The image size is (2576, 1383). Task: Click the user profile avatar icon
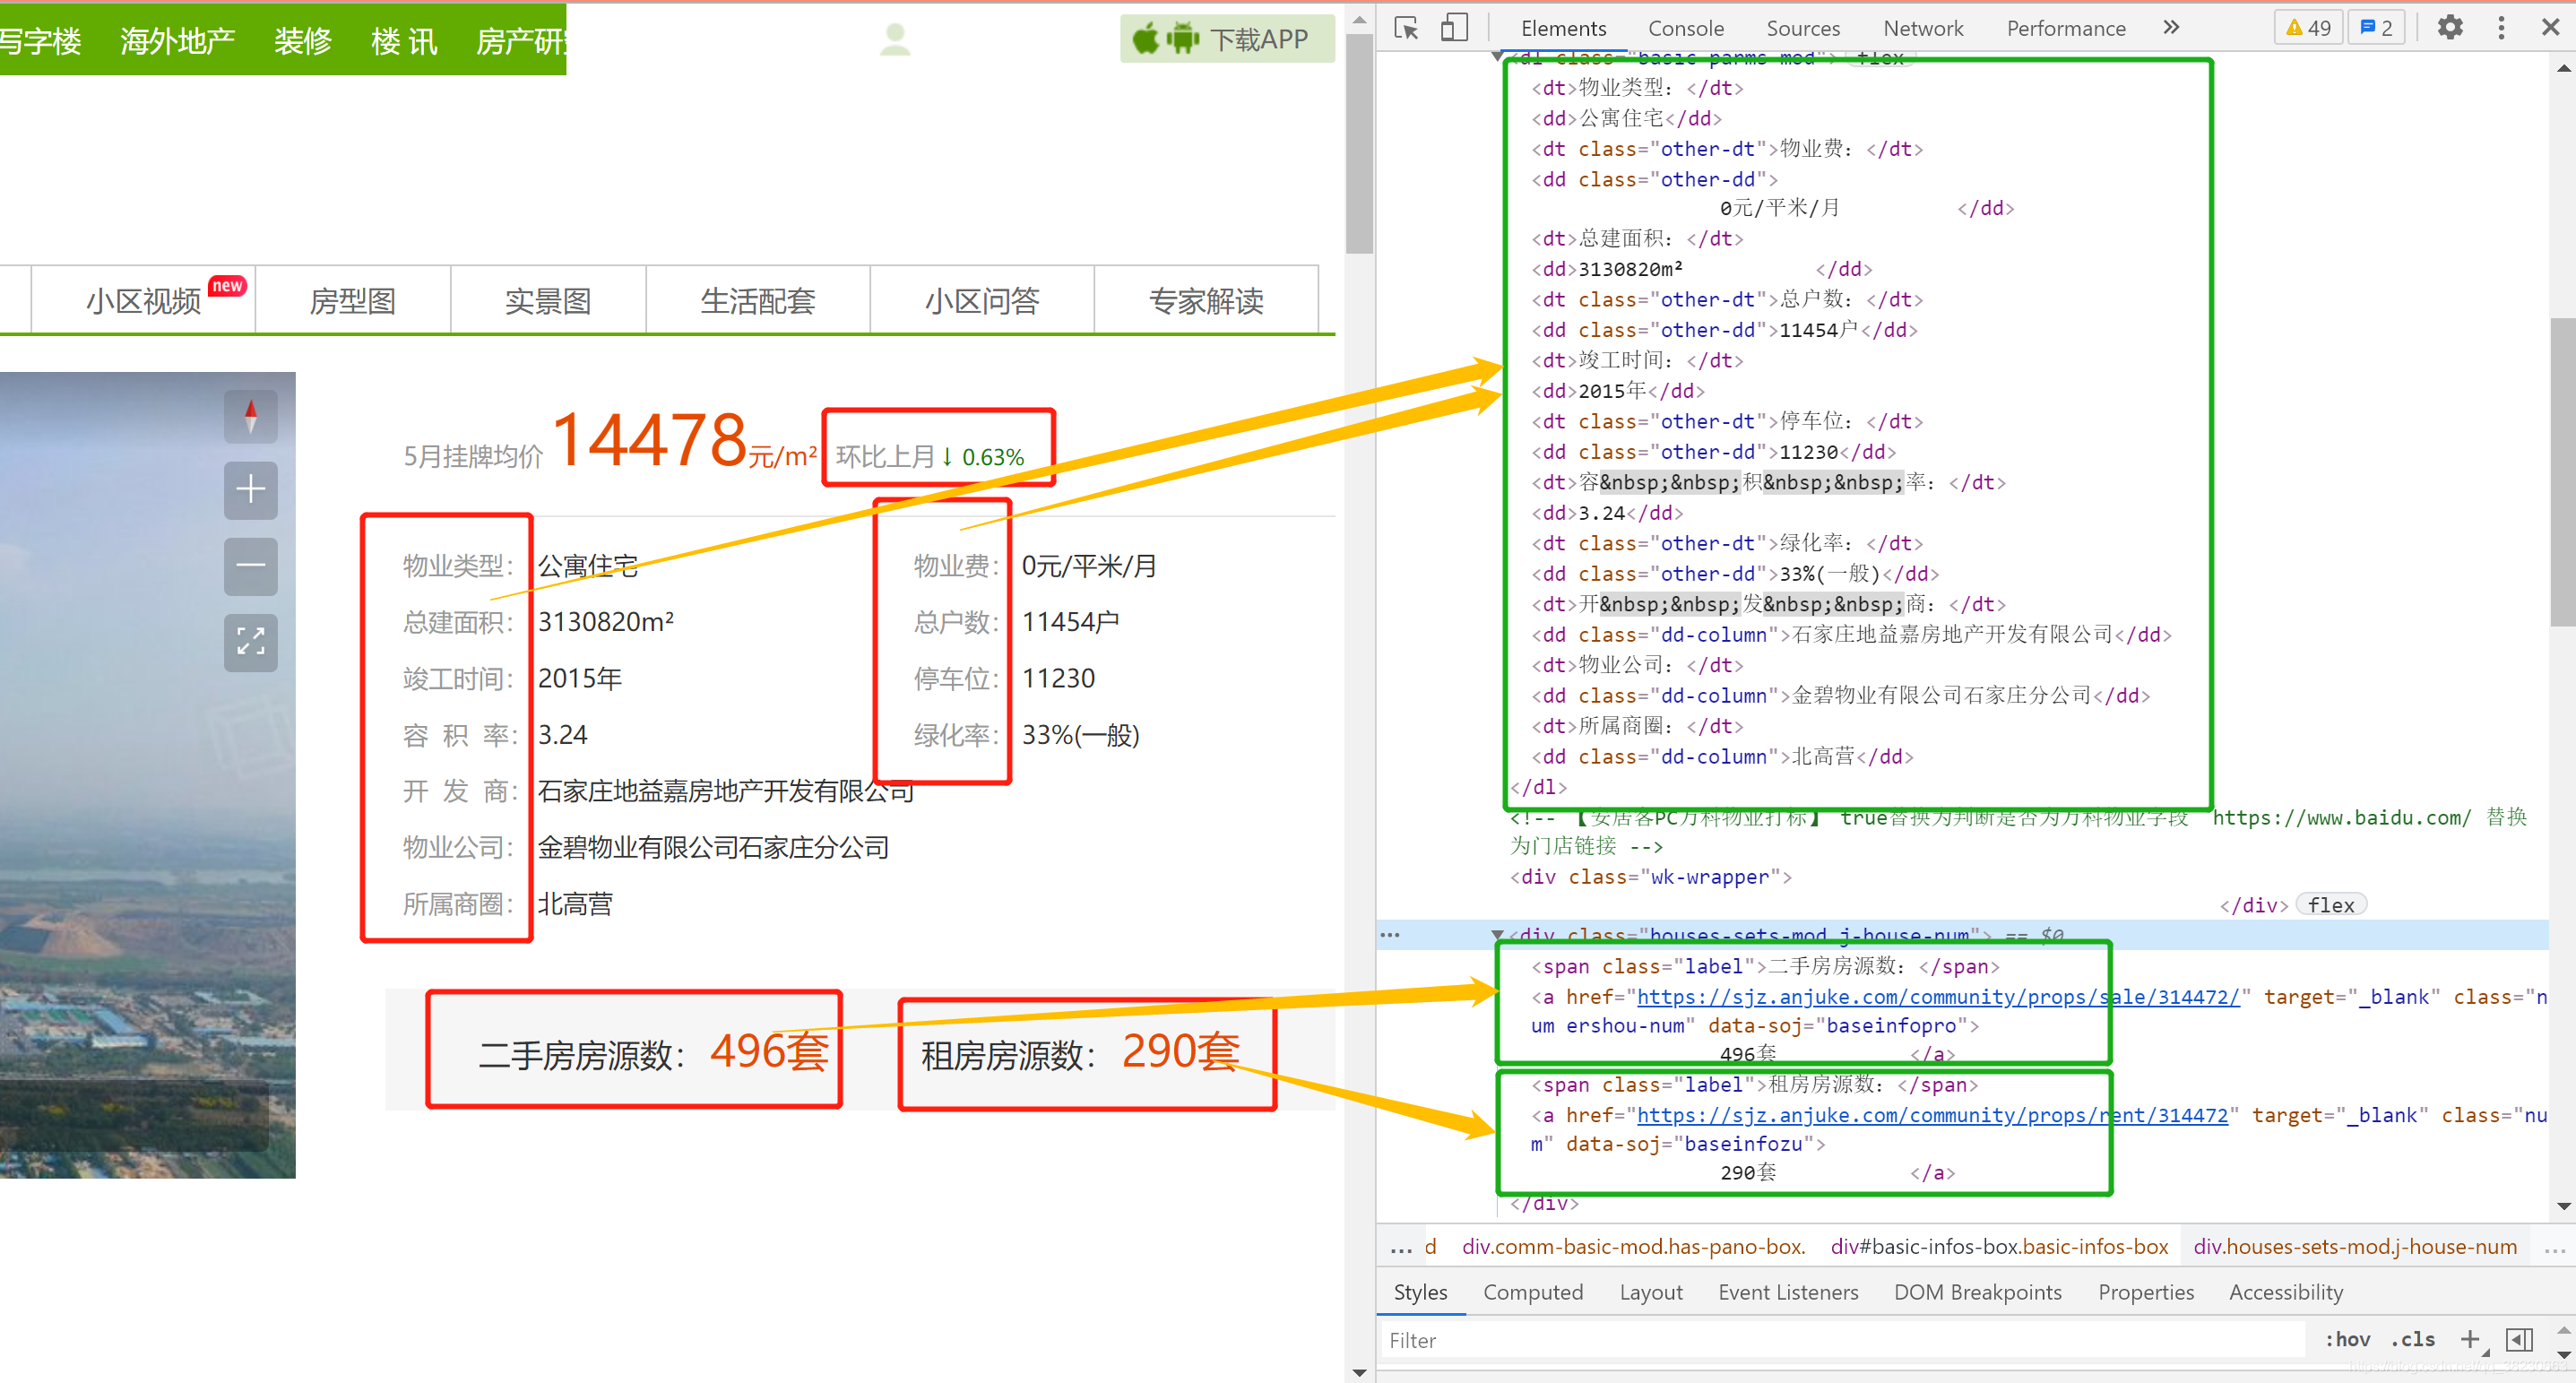tap(895, 39)
